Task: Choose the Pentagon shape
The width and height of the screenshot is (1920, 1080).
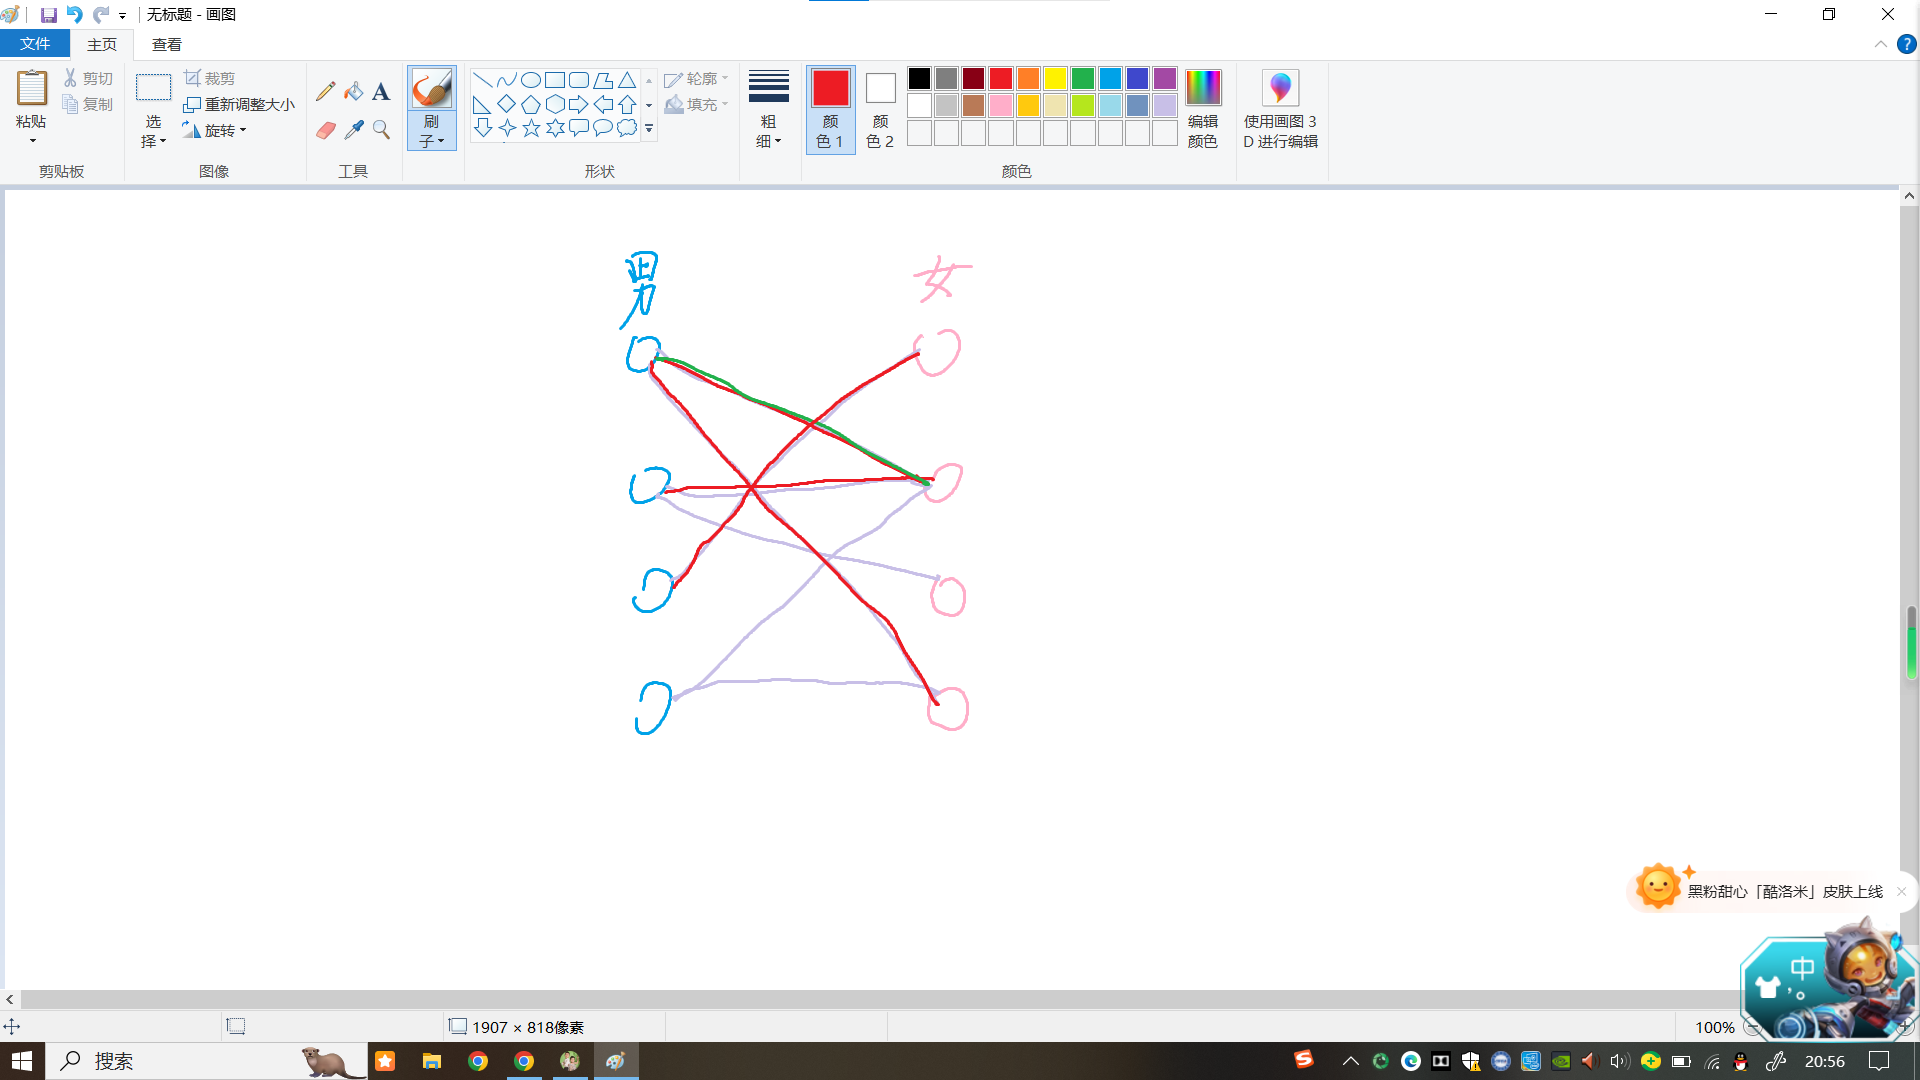Action: pyautogui.click(x=531, y=104)
